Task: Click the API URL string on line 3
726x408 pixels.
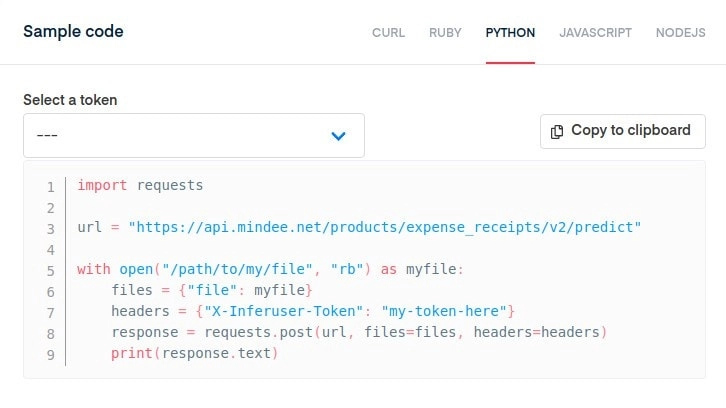Action: (x=385, y=227)
